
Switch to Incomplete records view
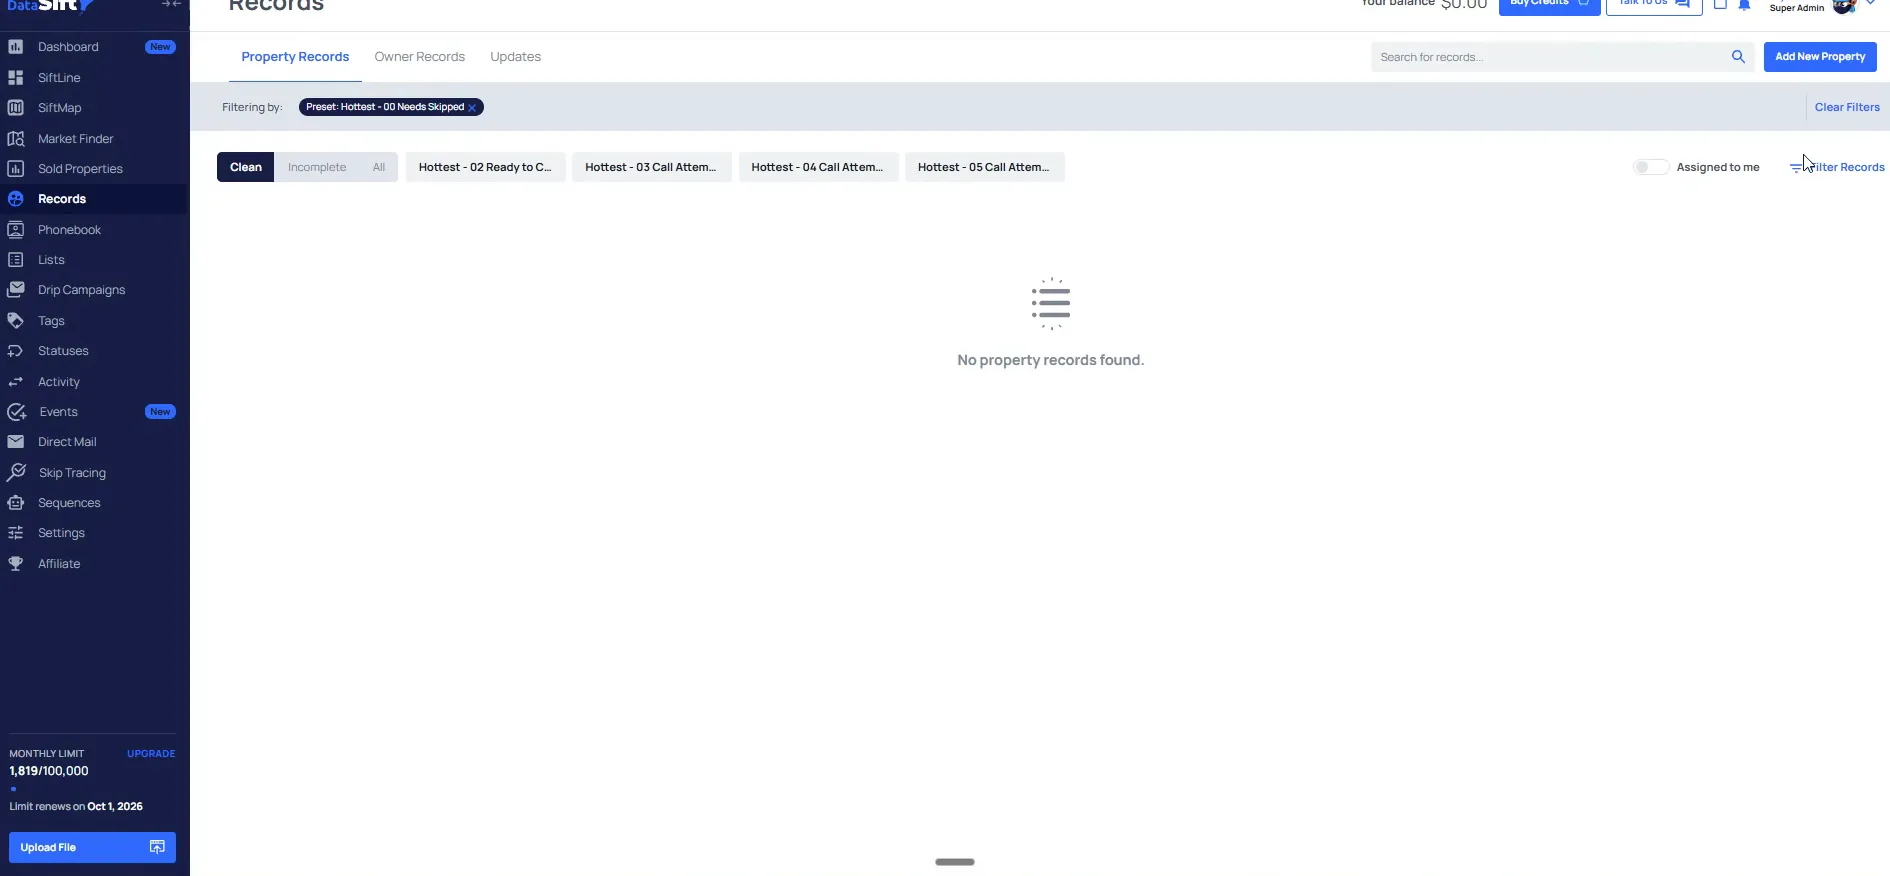tap(317, 167)
